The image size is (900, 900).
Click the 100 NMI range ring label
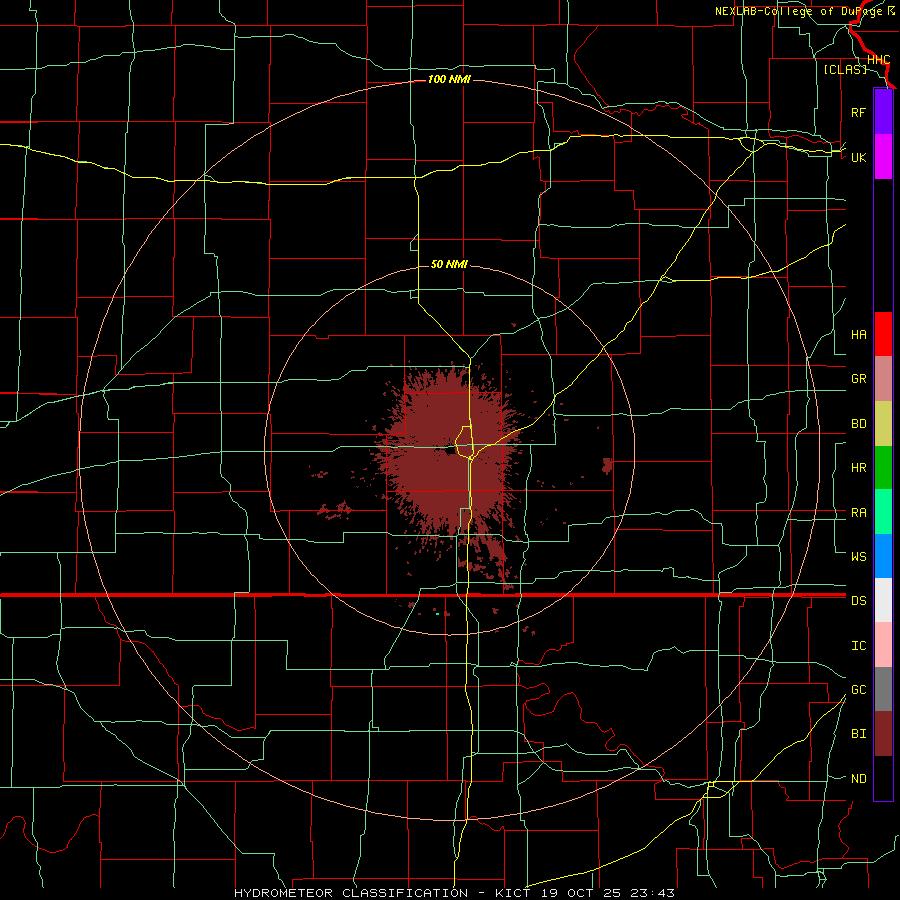pyautogui.click(x=449, y=79)
